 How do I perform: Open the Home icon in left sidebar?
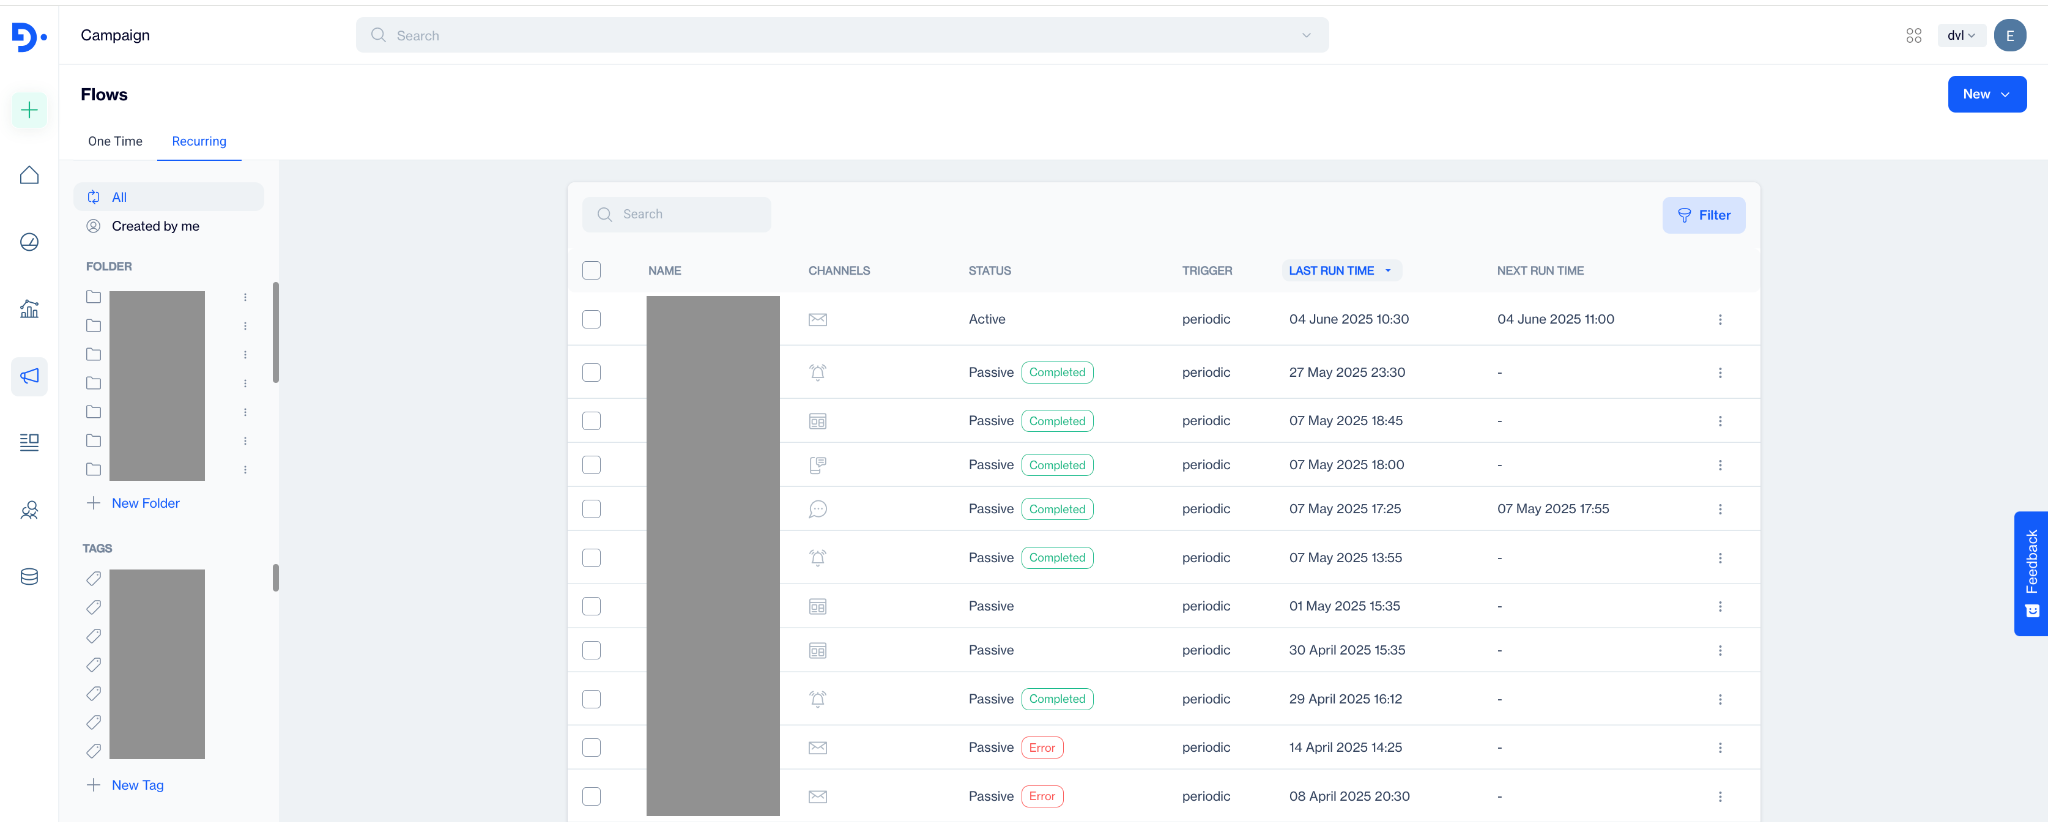[30, 176]
